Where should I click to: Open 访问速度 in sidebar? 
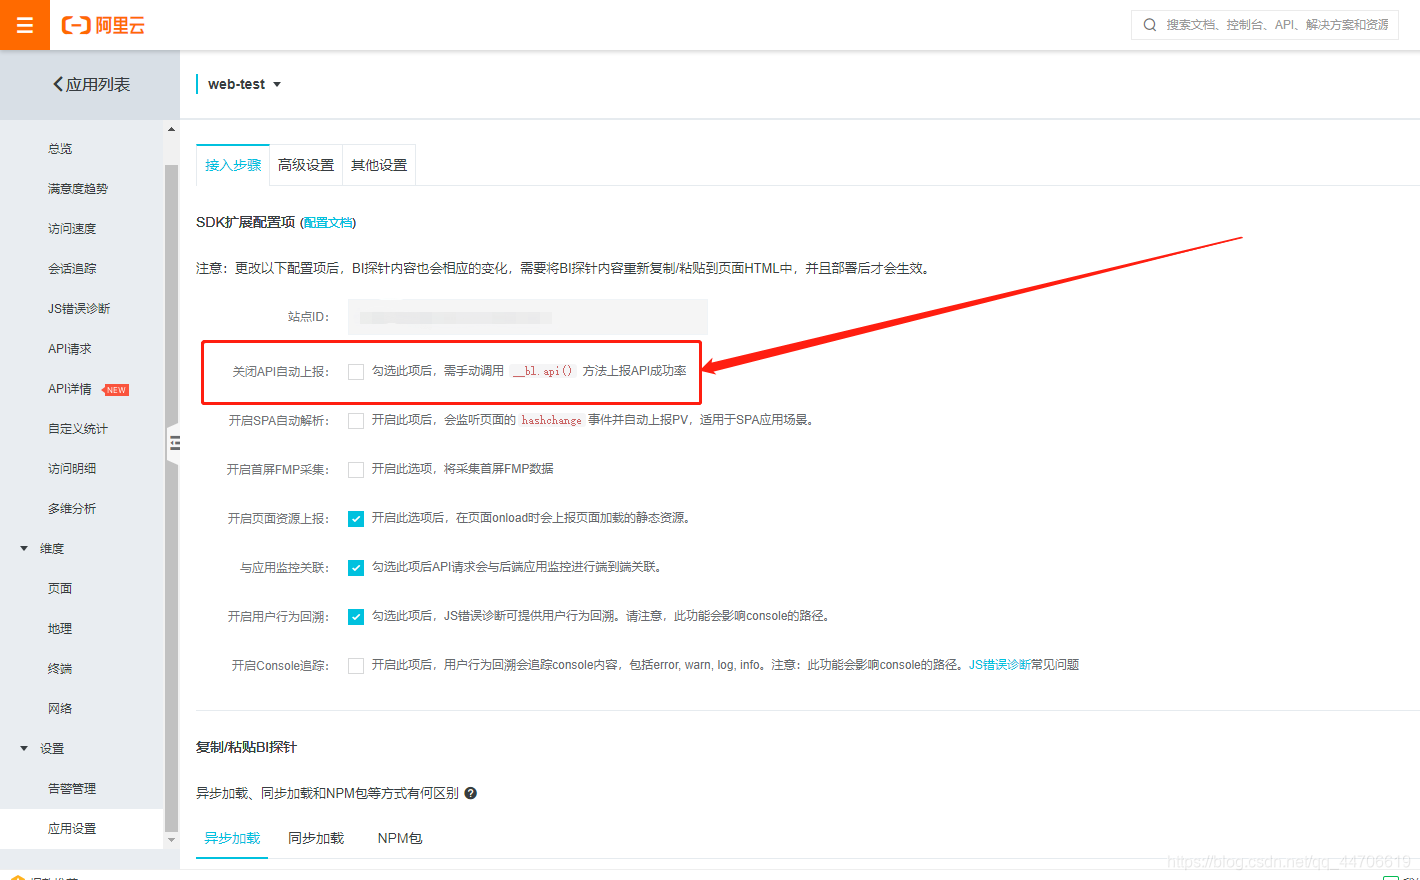(x=72, y=229)
